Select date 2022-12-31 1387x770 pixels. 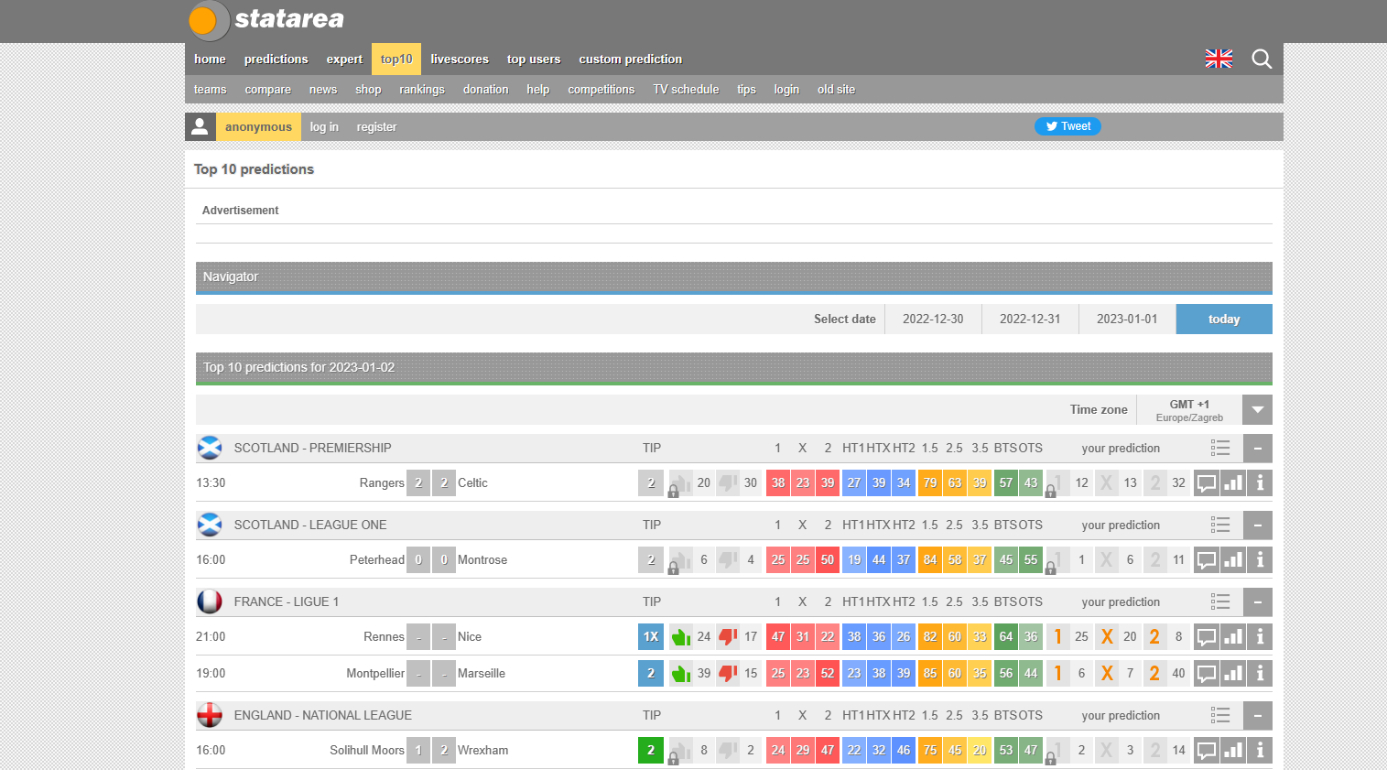pos(1030,319)
